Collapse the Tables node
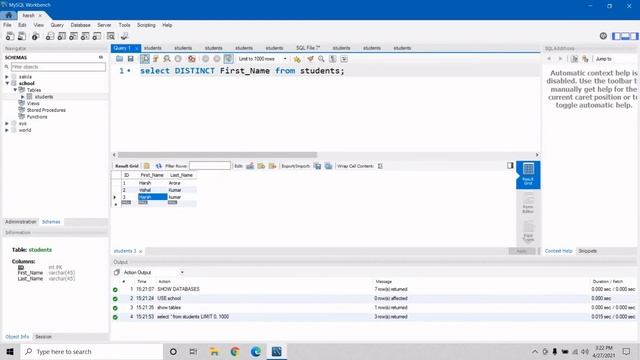This screenshot has width=640, height=360. point(15,90)
